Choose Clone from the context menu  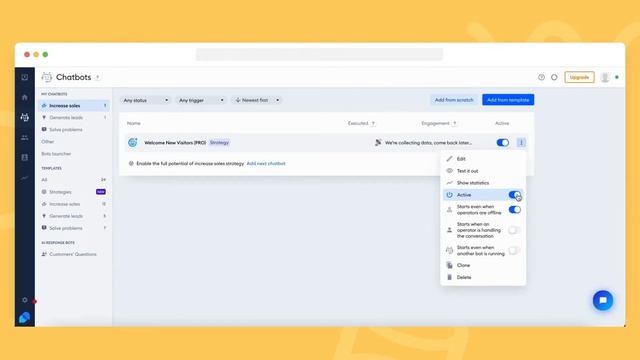tap(483, 265)
